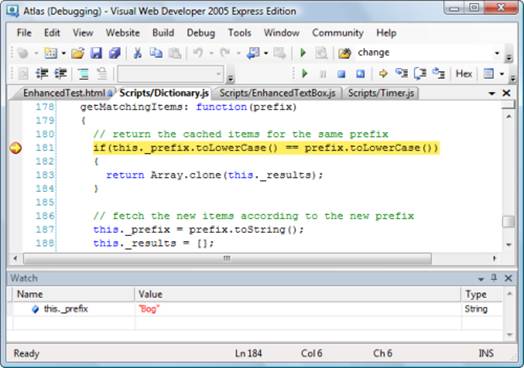
Task: Select the Scripts/Dictionary.js tab
Action: click(x=164, y=93)
